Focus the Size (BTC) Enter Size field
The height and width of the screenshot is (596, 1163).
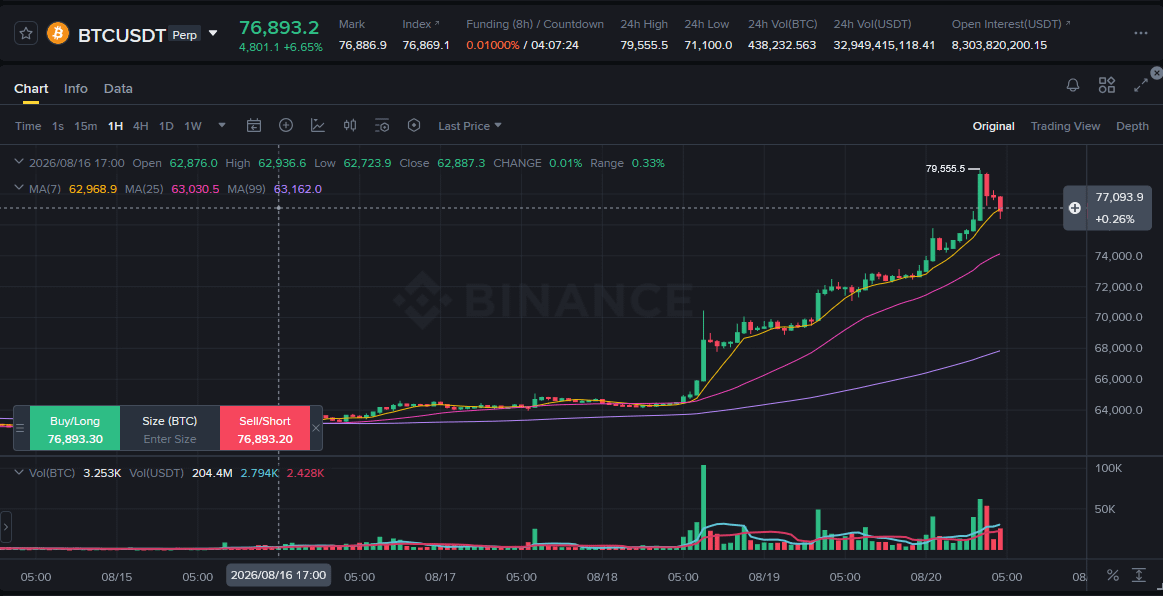[170, 439]
